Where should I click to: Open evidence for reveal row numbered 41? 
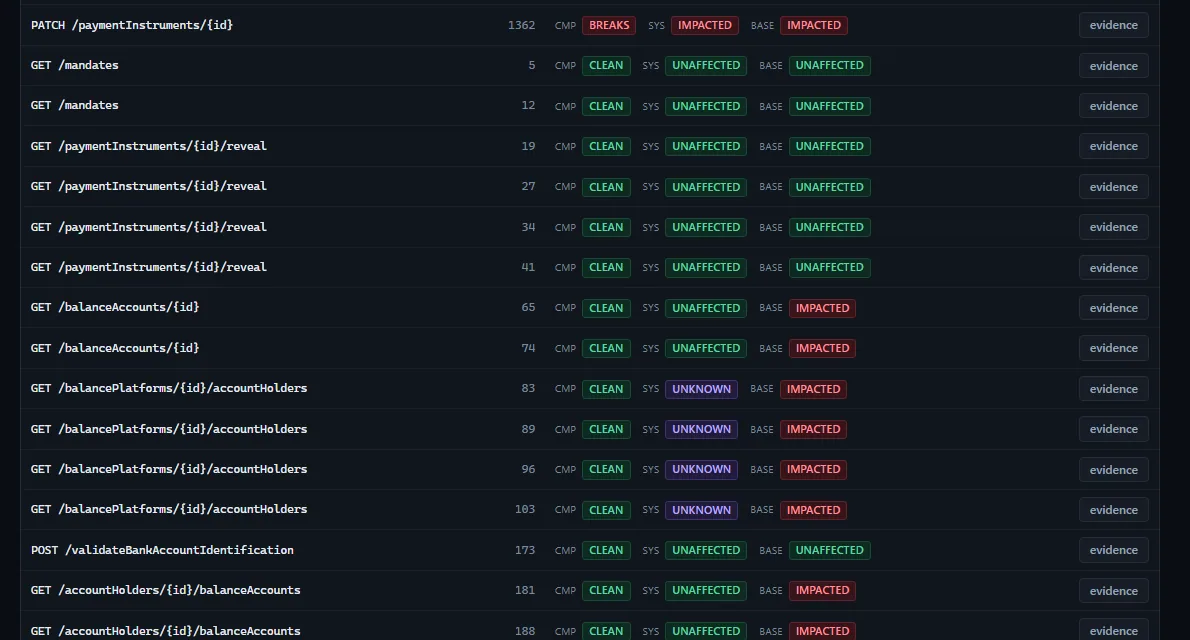(x=1113, y=267)
